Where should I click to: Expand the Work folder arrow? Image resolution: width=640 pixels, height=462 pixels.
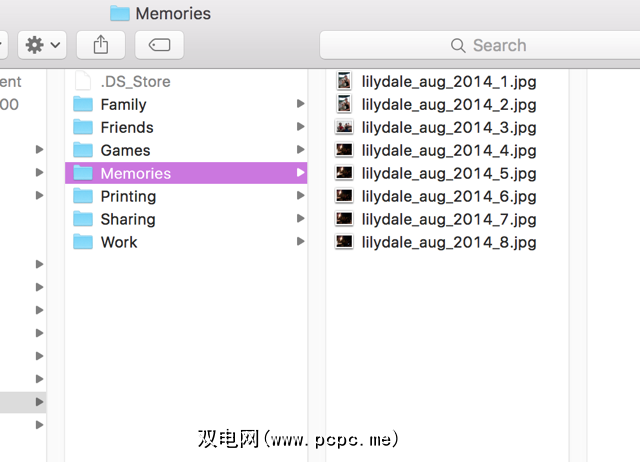(300, 242)
